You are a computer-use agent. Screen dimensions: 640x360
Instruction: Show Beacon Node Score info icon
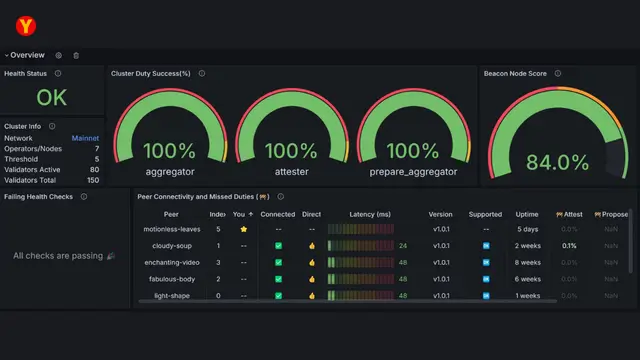tap(558, 73)
